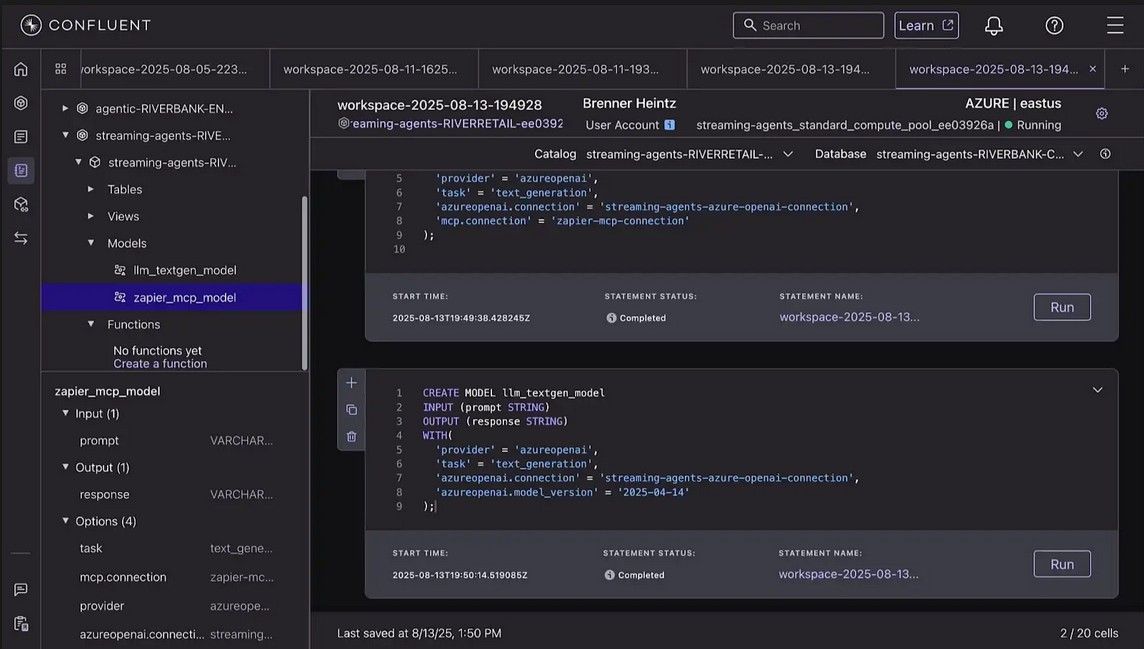The width and height of the screenshot is (1144, 649).
Task: Delete cell using the trash icon
Action: (351, 436)
